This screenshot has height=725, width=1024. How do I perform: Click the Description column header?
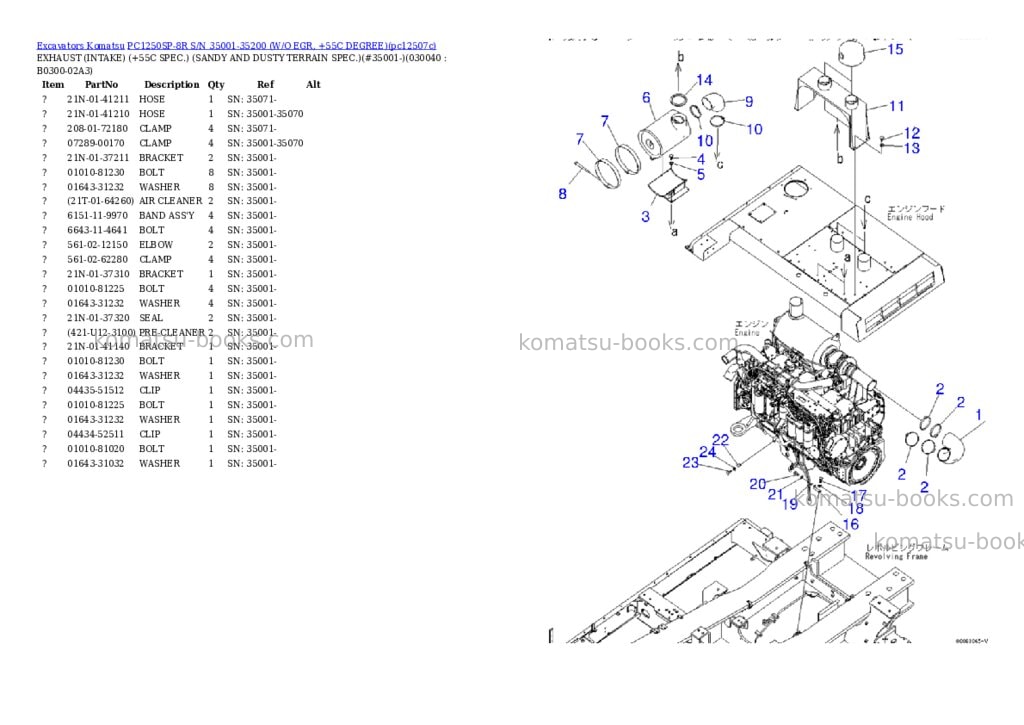(x=171, y=85)
